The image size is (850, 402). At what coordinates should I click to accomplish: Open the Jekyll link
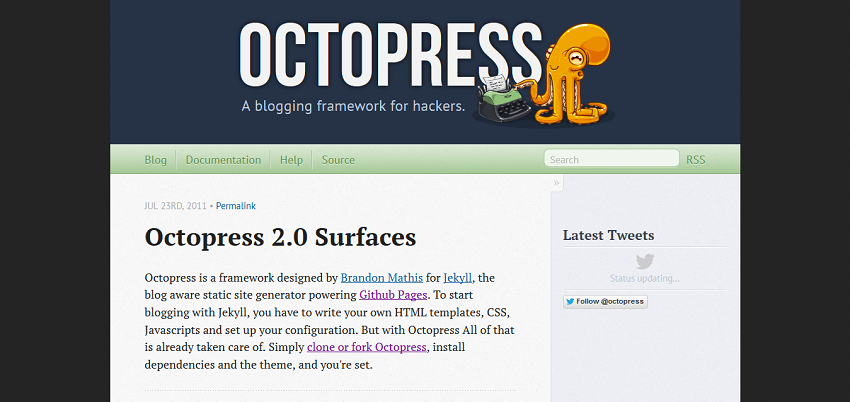458,278
